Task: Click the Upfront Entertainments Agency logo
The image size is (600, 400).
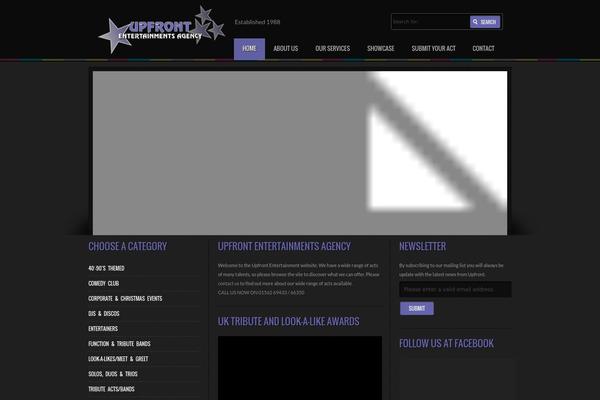Action: (161, 30)
